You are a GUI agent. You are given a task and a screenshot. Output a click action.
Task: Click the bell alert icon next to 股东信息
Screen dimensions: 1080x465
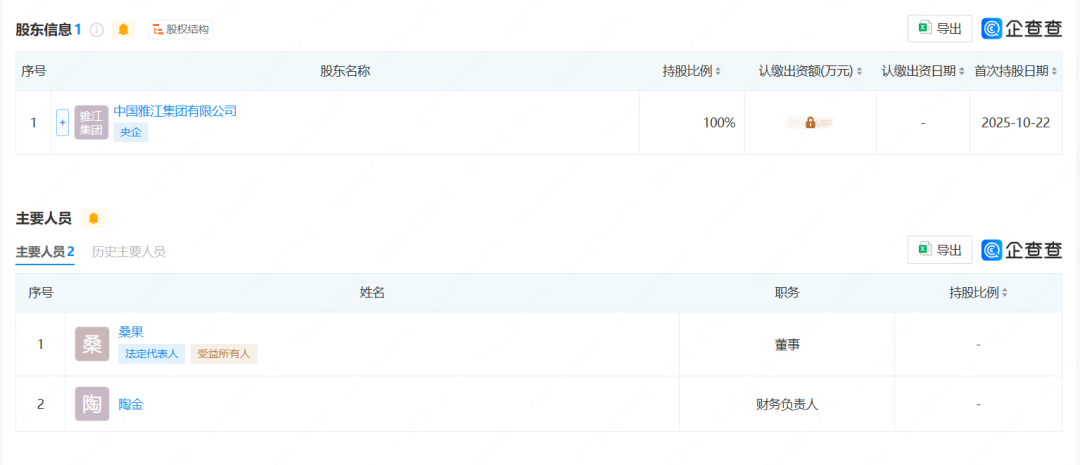coord(124,30)
